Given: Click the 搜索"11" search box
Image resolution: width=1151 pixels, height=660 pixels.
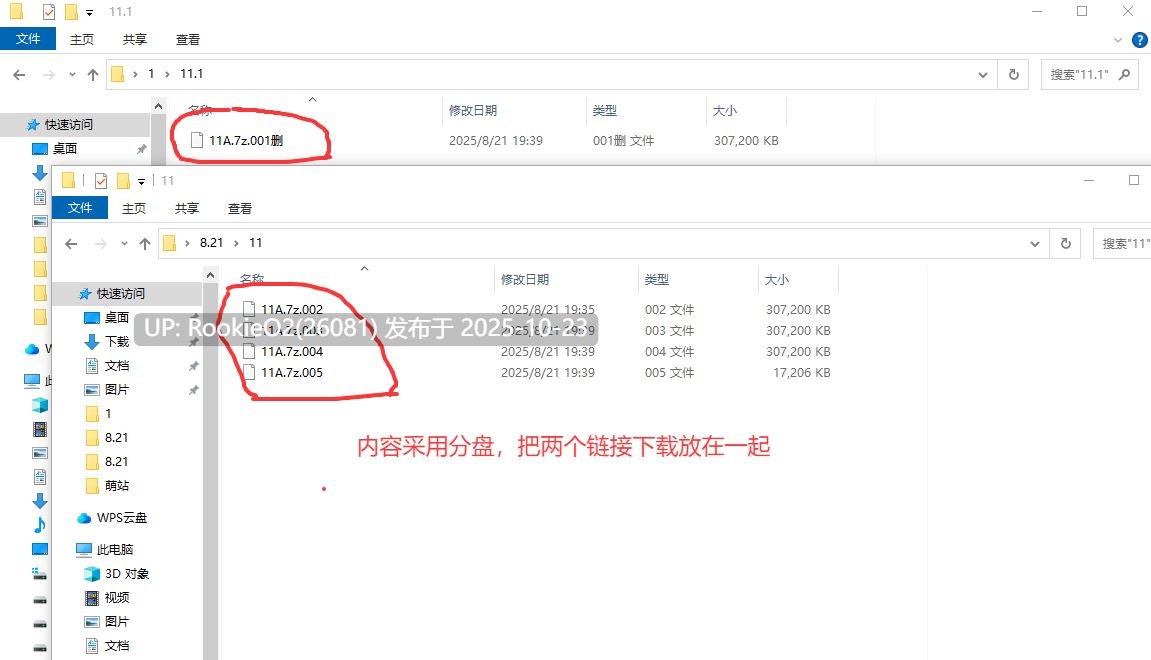Looking at the screenshot, I should [x=1122, y=243].
